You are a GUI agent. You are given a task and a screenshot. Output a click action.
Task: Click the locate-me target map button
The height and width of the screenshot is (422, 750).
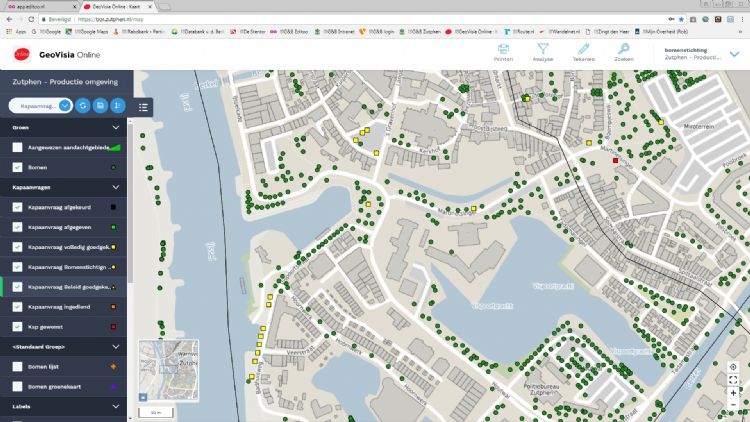733,367
